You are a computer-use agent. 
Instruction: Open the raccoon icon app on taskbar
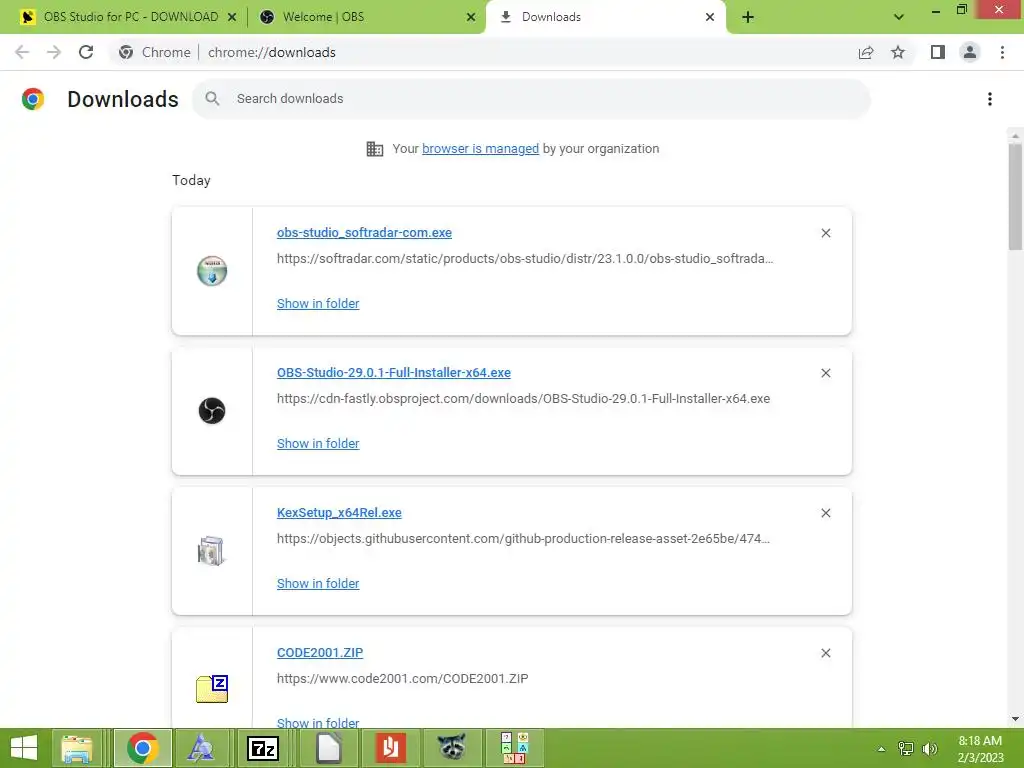click(x=451, y=748)
